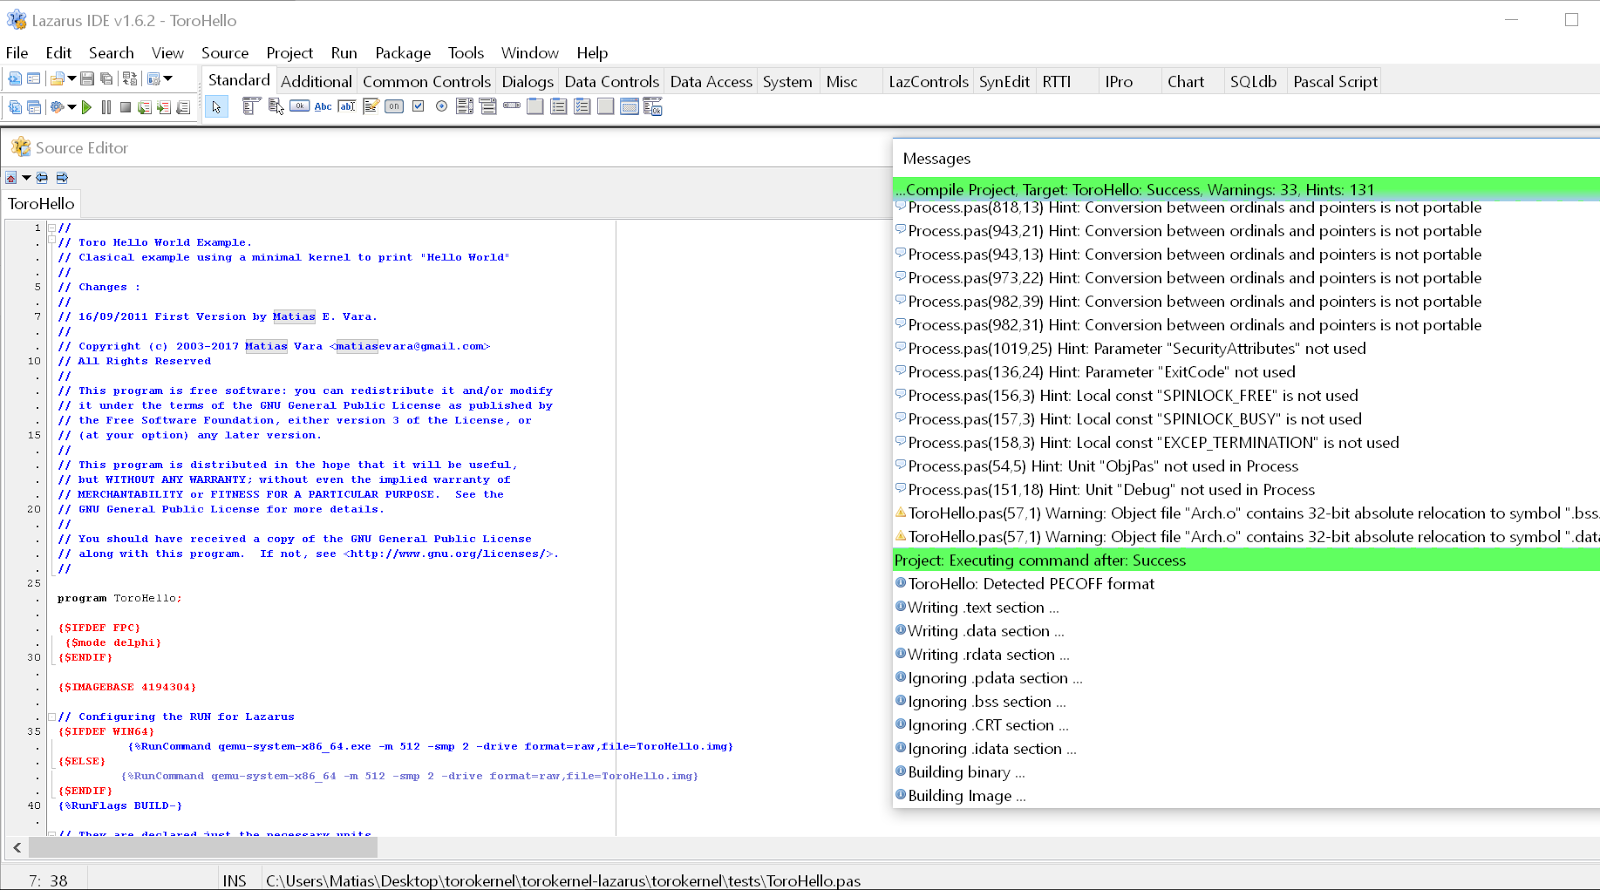Collapse the fold at line 33 comment
Viewport: 1600px width, 890px height.
click(52, 717)
